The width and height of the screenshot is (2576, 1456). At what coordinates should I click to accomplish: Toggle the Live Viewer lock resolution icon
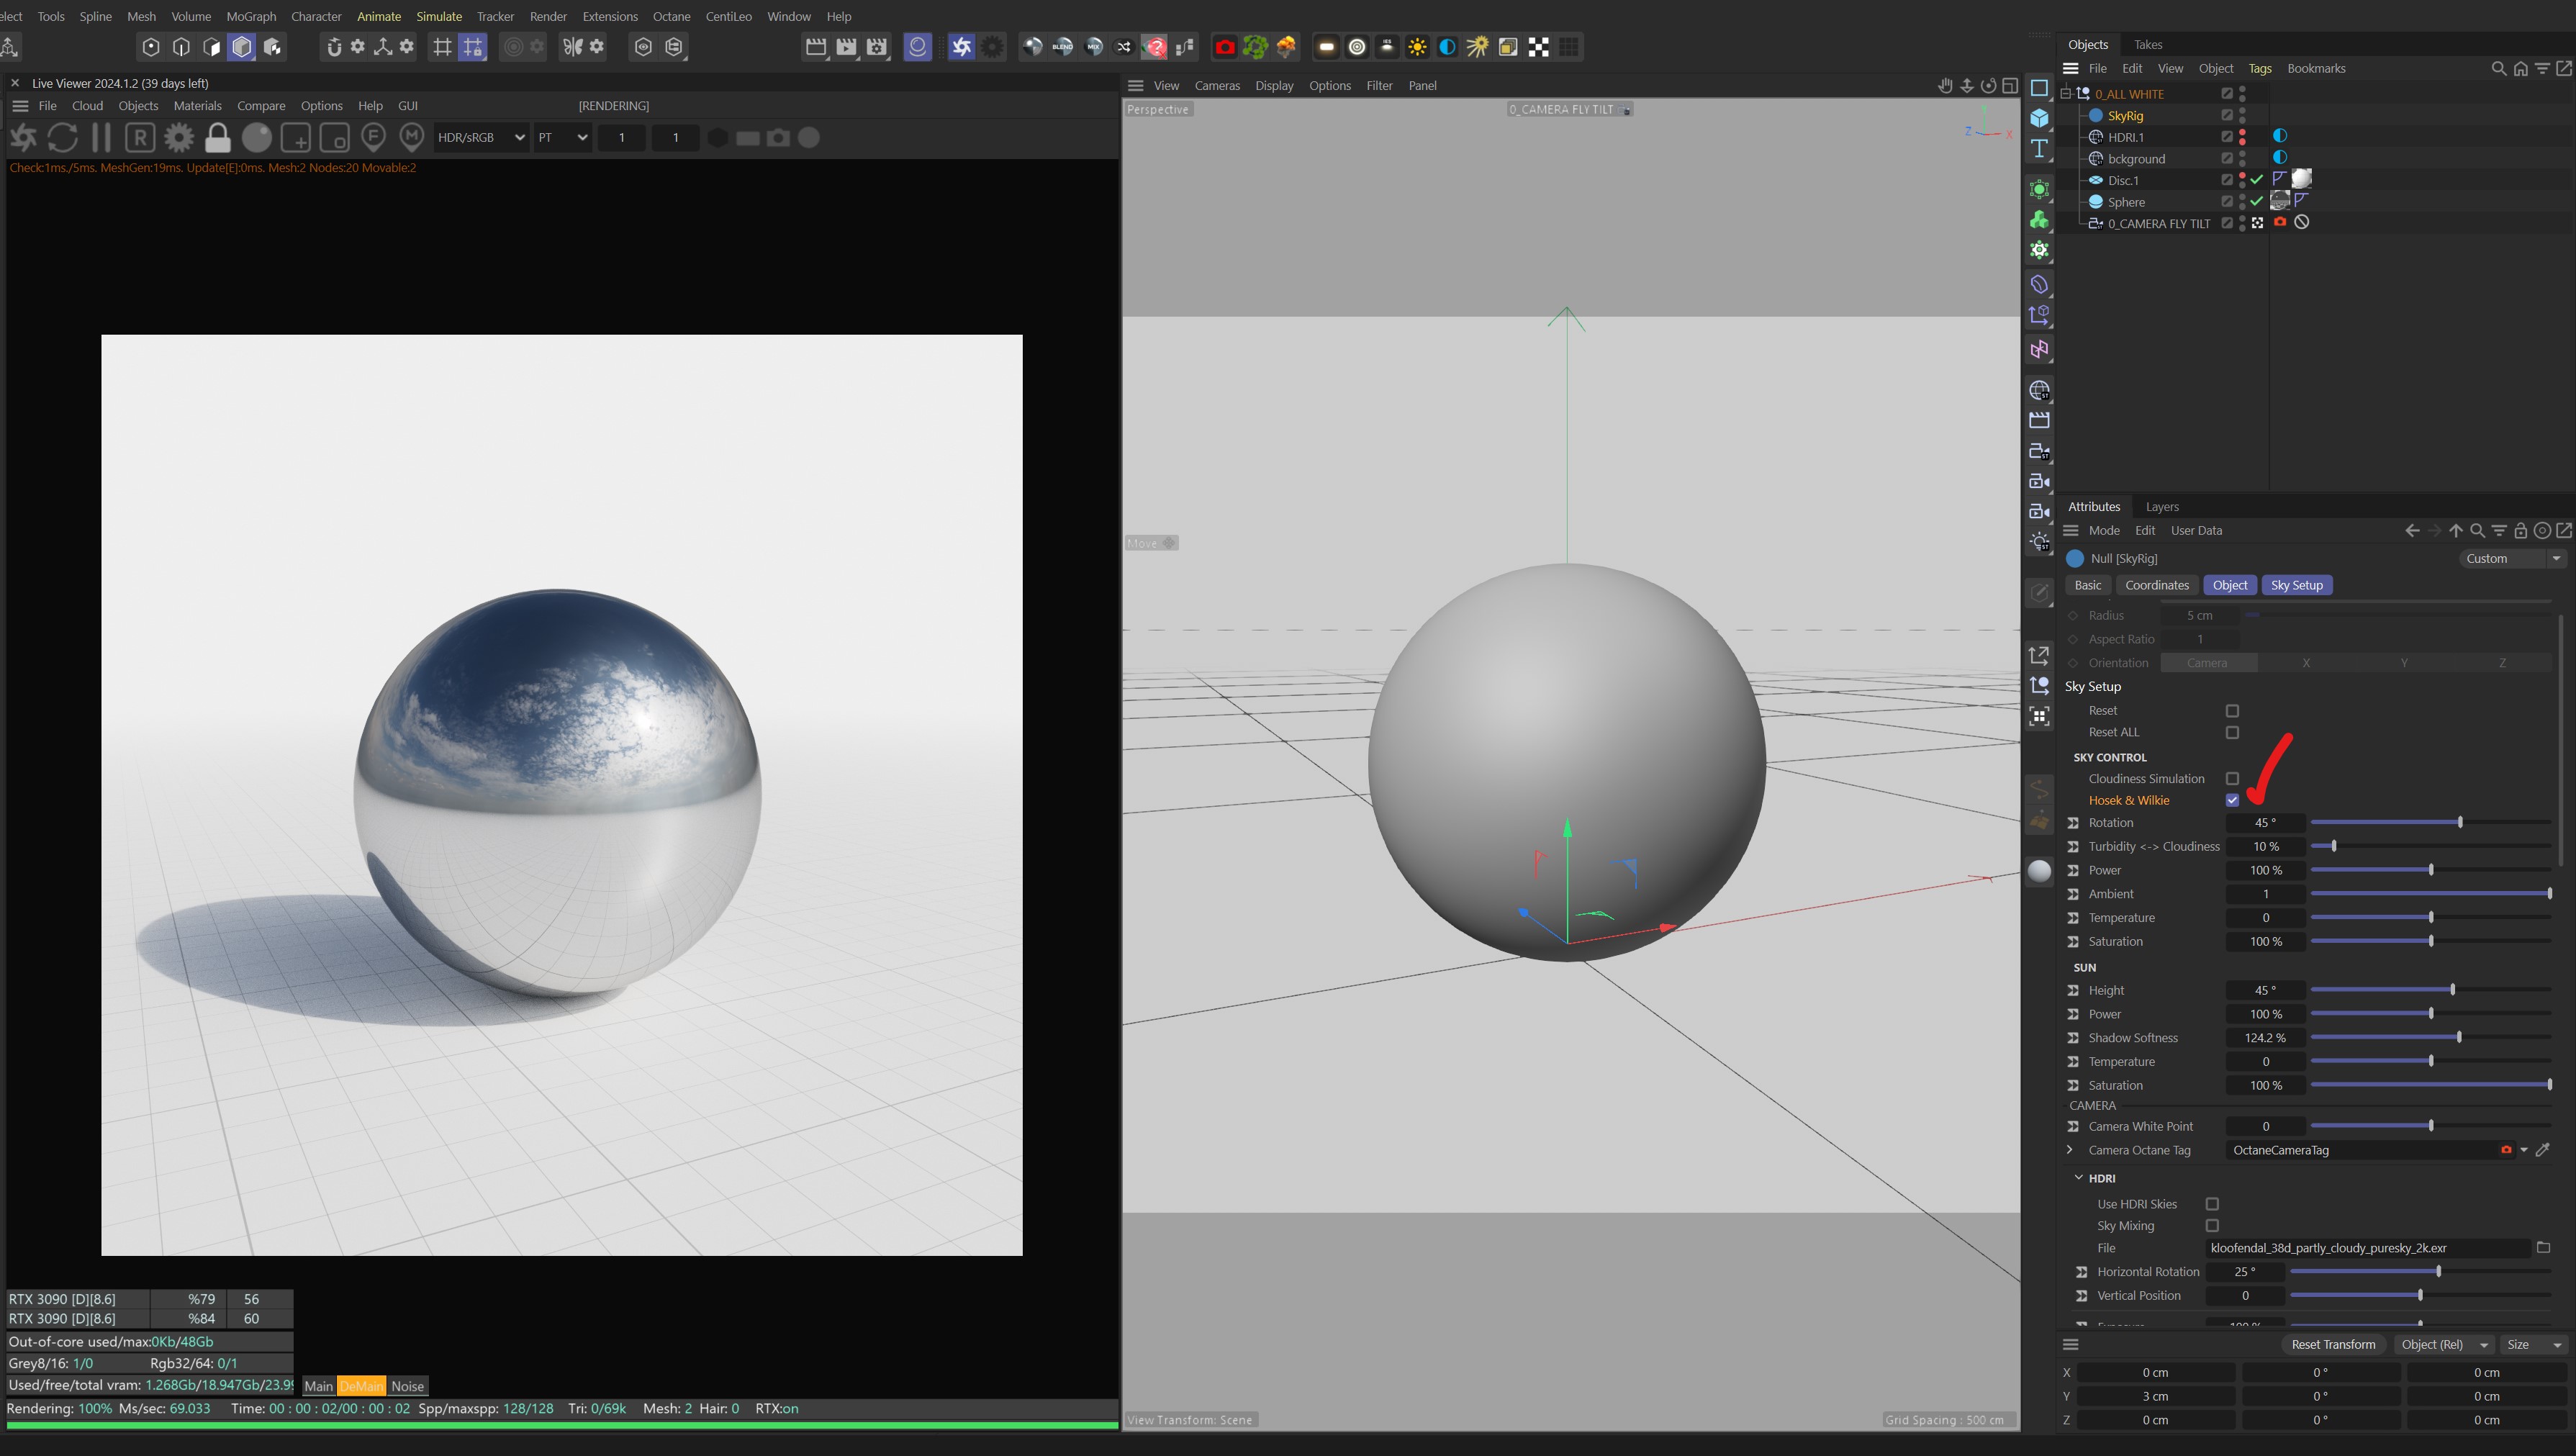(x=217, y=137)
